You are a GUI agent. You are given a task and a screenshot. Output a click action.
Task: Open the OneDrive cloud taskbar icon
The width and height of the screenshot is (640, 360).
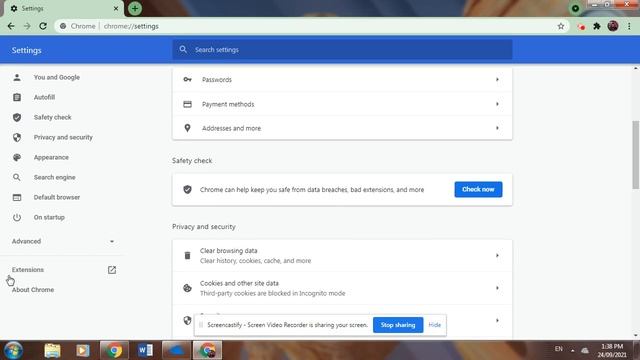click(176, 350)
